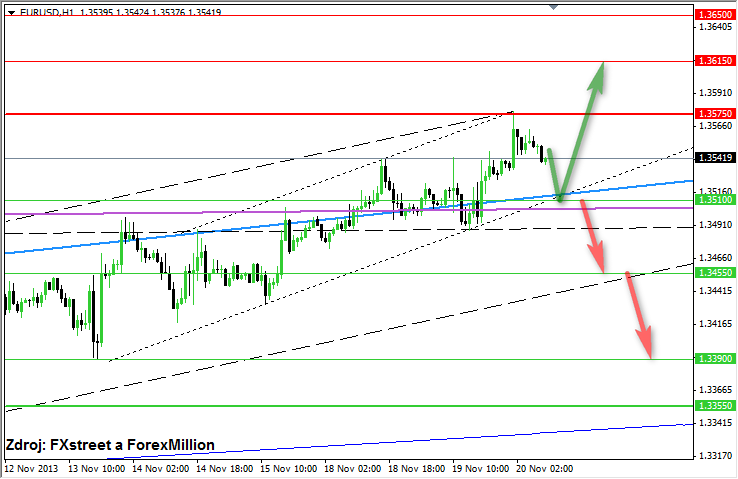Screen dimensions: 738x479
Task: Click the chart shift triangle marker at top
Action: [x=554, y=7]
